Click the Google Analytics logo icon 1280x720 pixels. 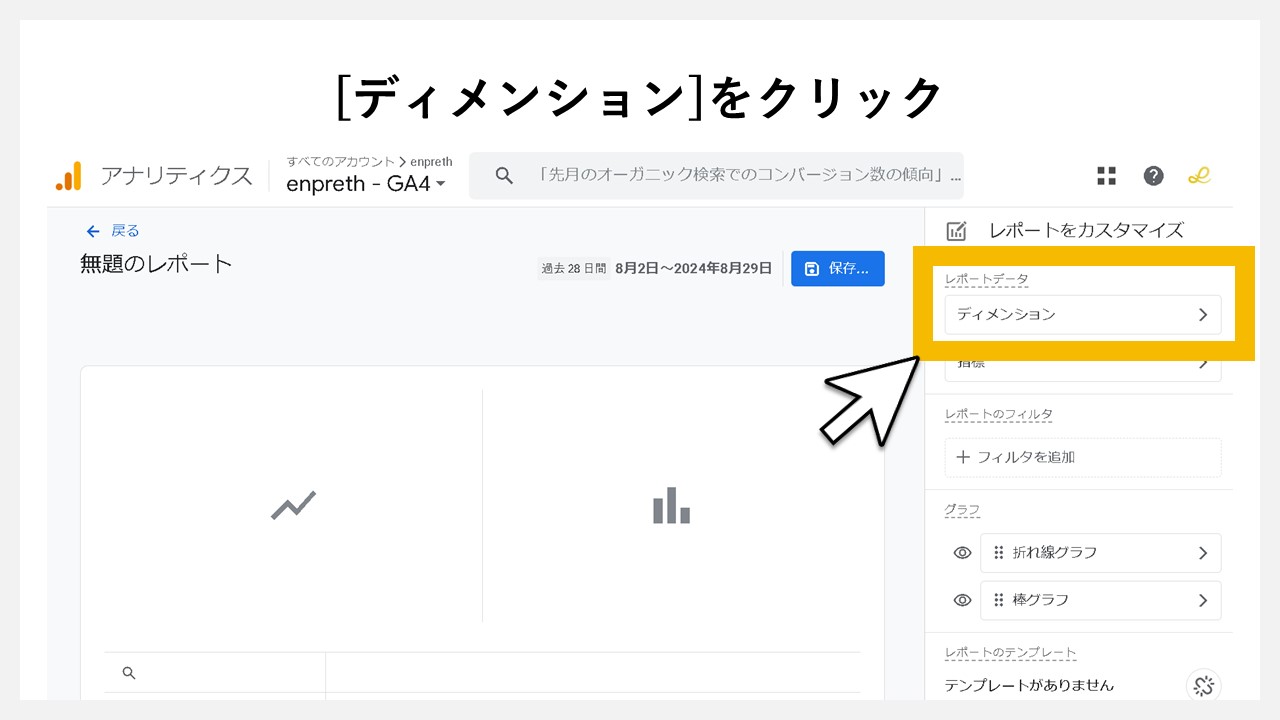click(68, 174)
